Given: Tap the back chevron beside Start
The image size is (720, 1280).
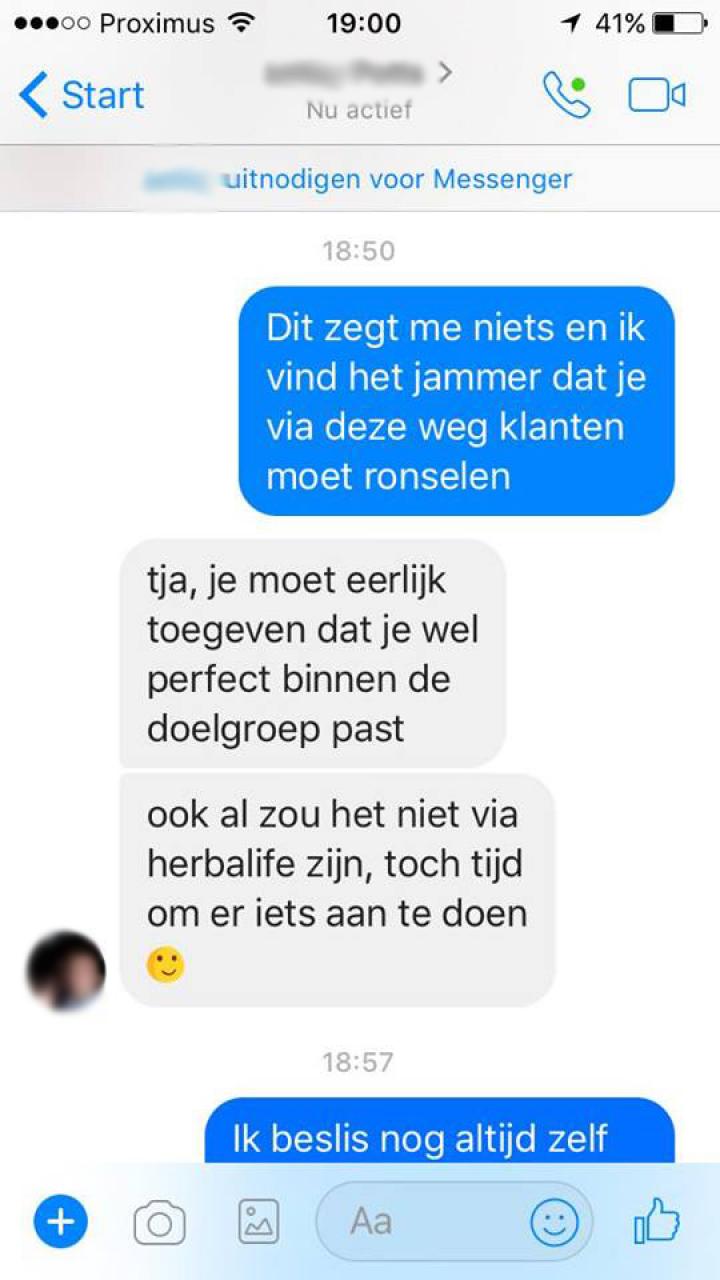Looking at the screenshot, I should pyautogui.click(x=32, y=95).
